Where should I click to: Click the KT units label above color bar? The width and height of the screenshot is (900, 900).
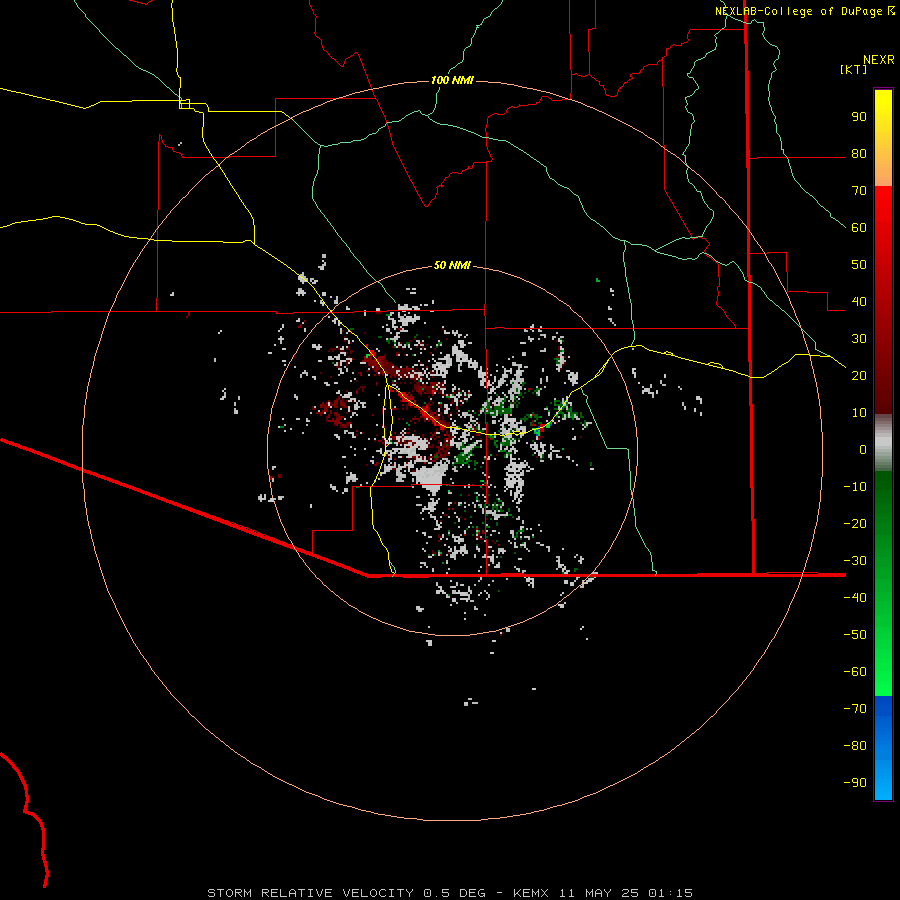click(x=853, y=69)
